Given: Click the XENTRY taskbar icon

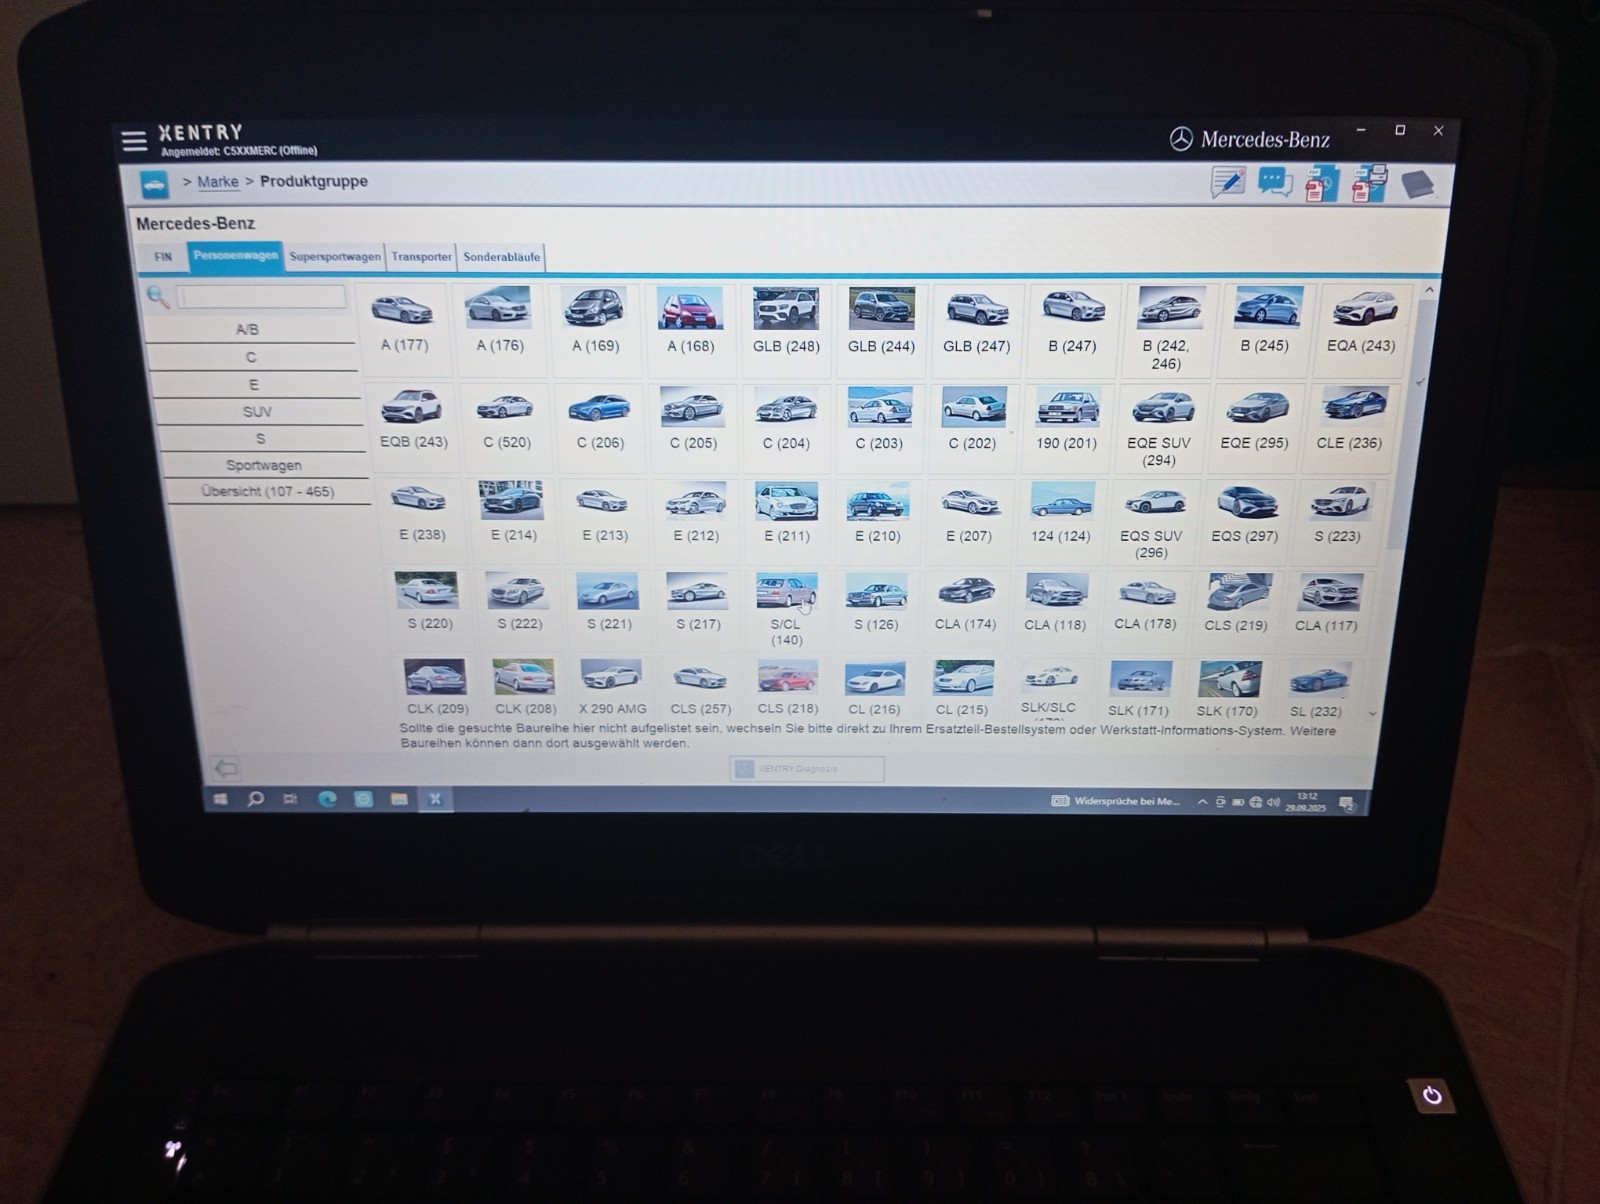Looking at the screenshot, I should click(x=435, y=799).
